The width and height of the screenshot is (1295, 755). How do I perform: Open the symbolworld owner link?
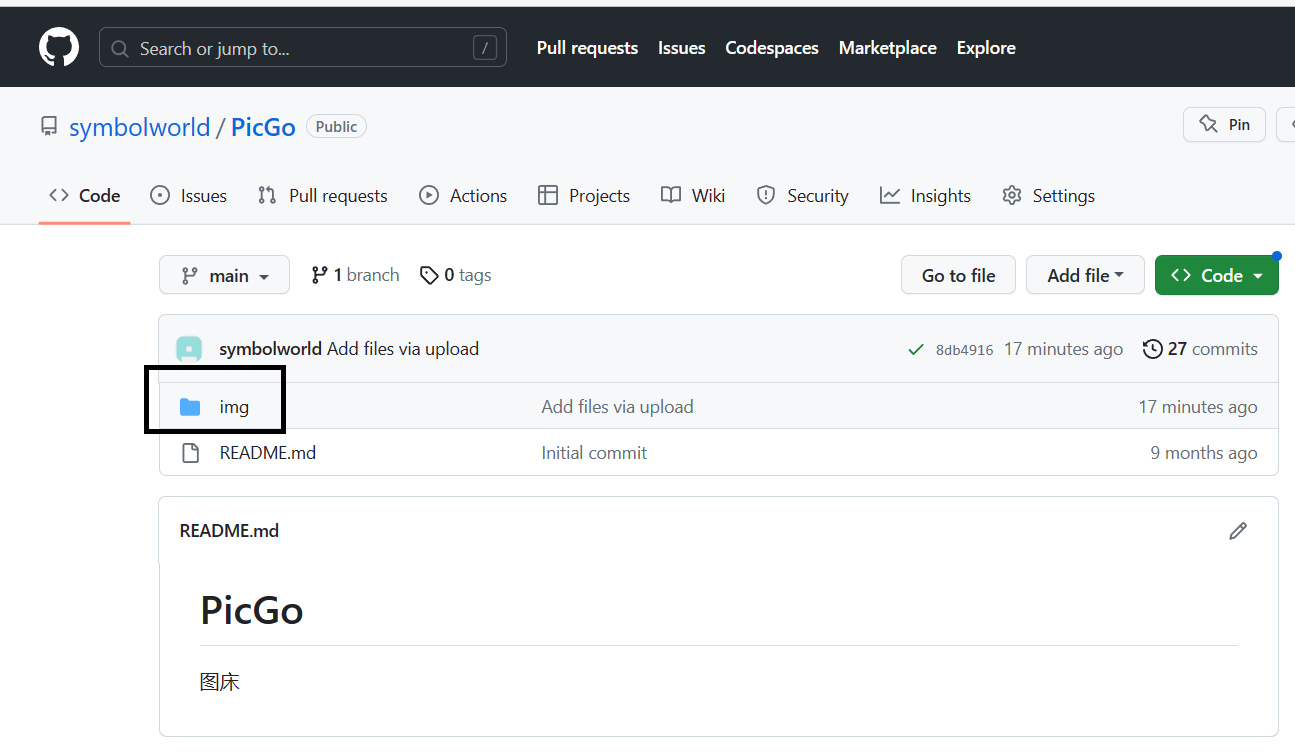139,127
